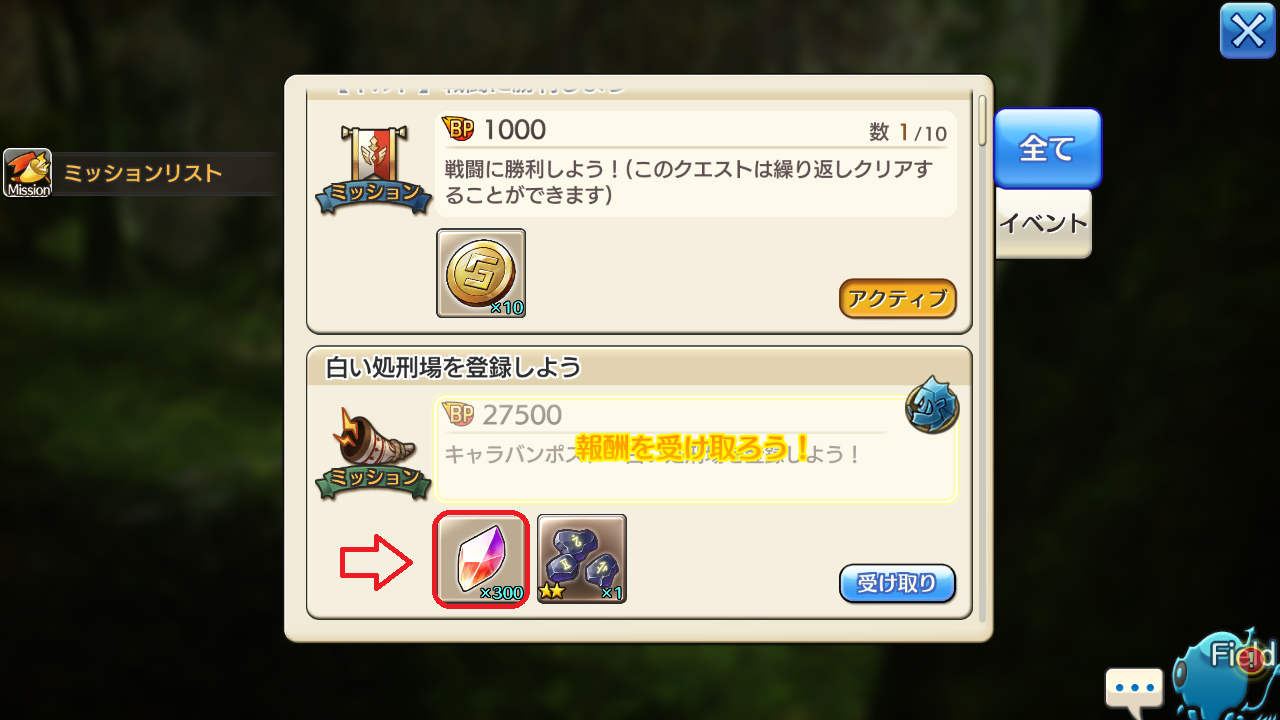Tap the flag mission banner emblem

tap(366, 168)
